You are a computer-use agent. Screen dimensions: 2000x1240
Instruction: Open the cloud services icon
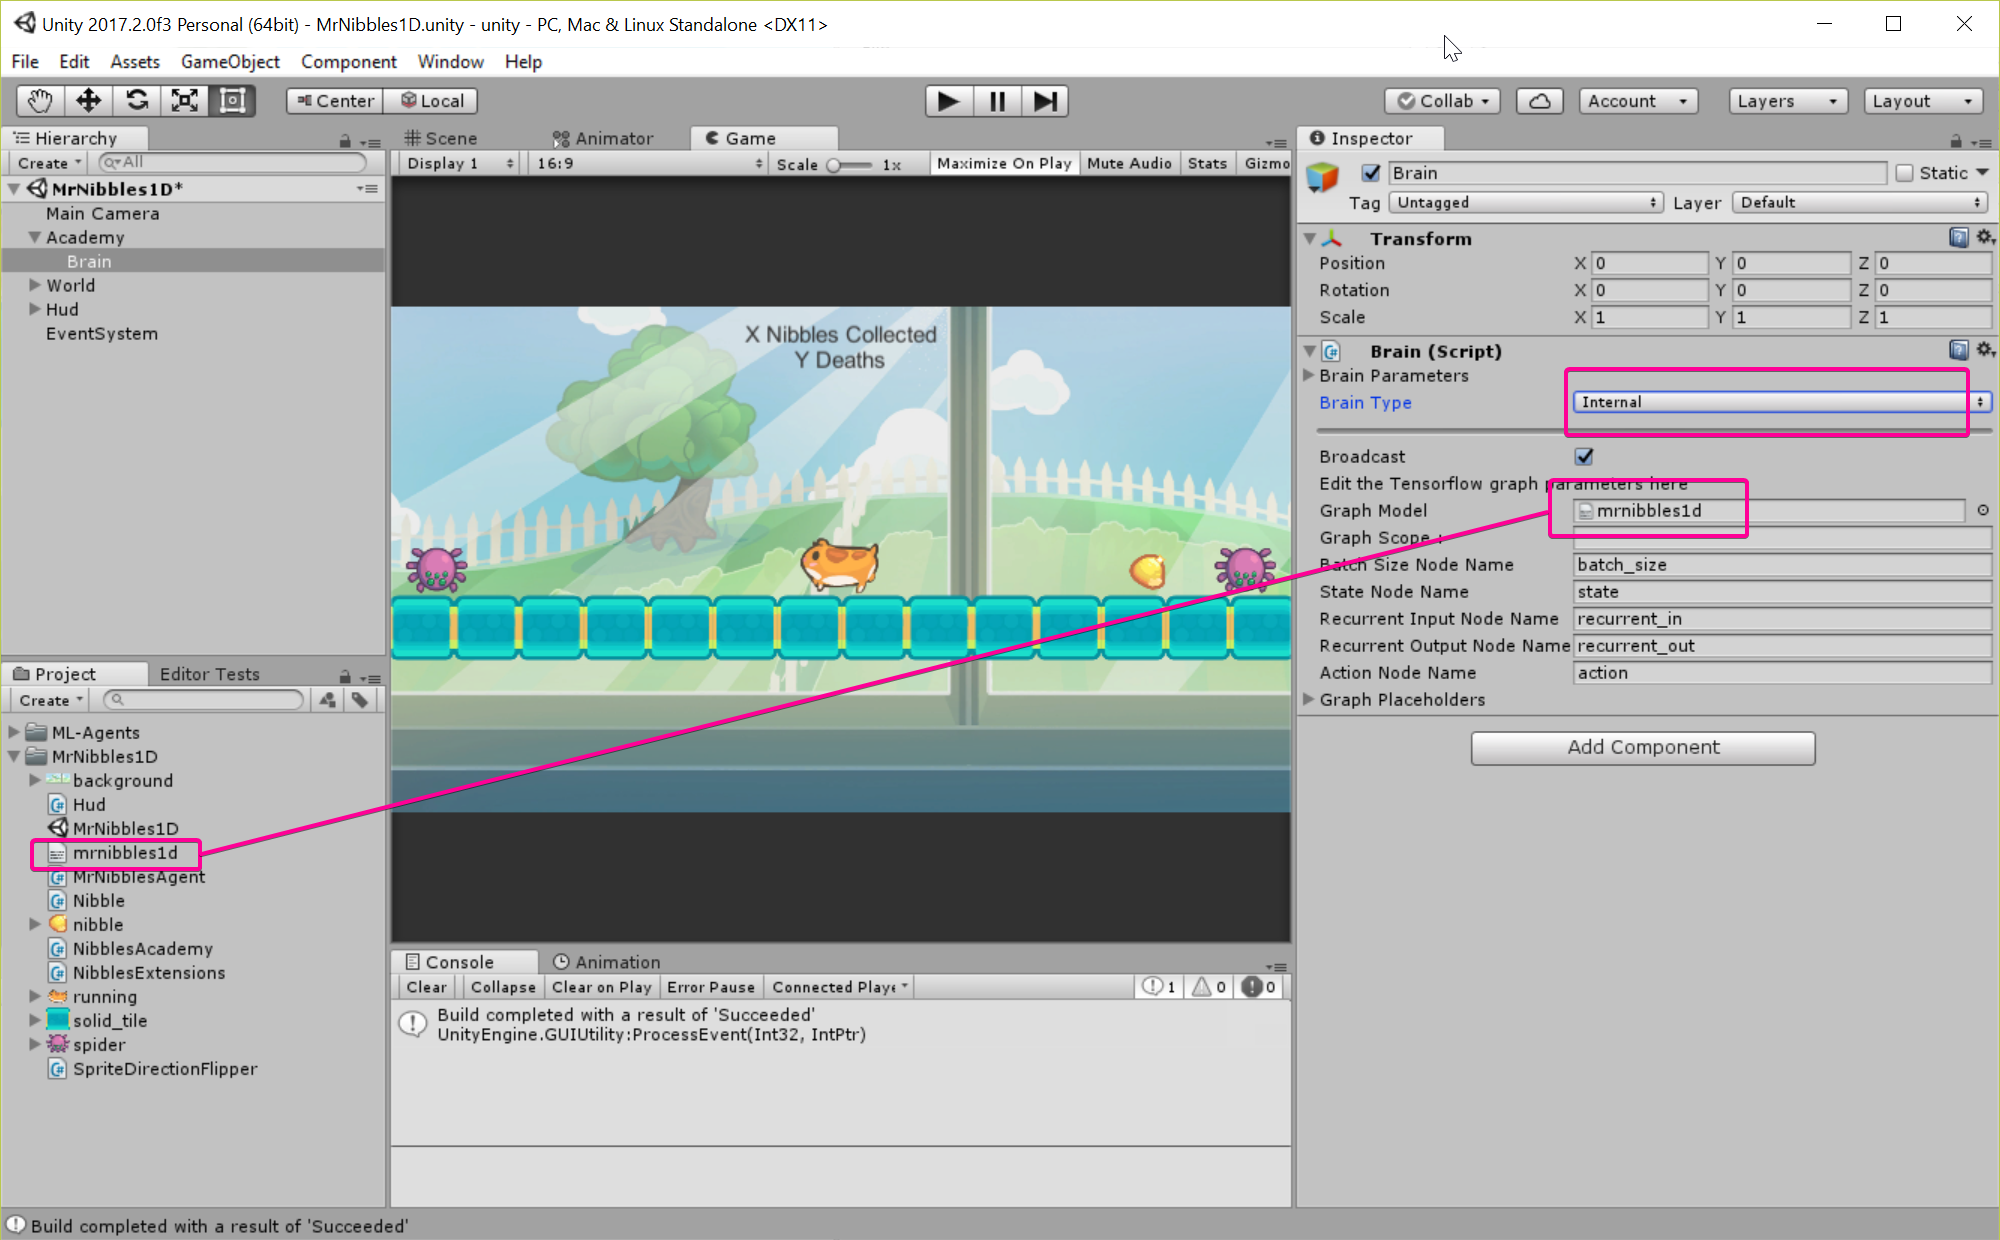click(x=1540, y=101)
